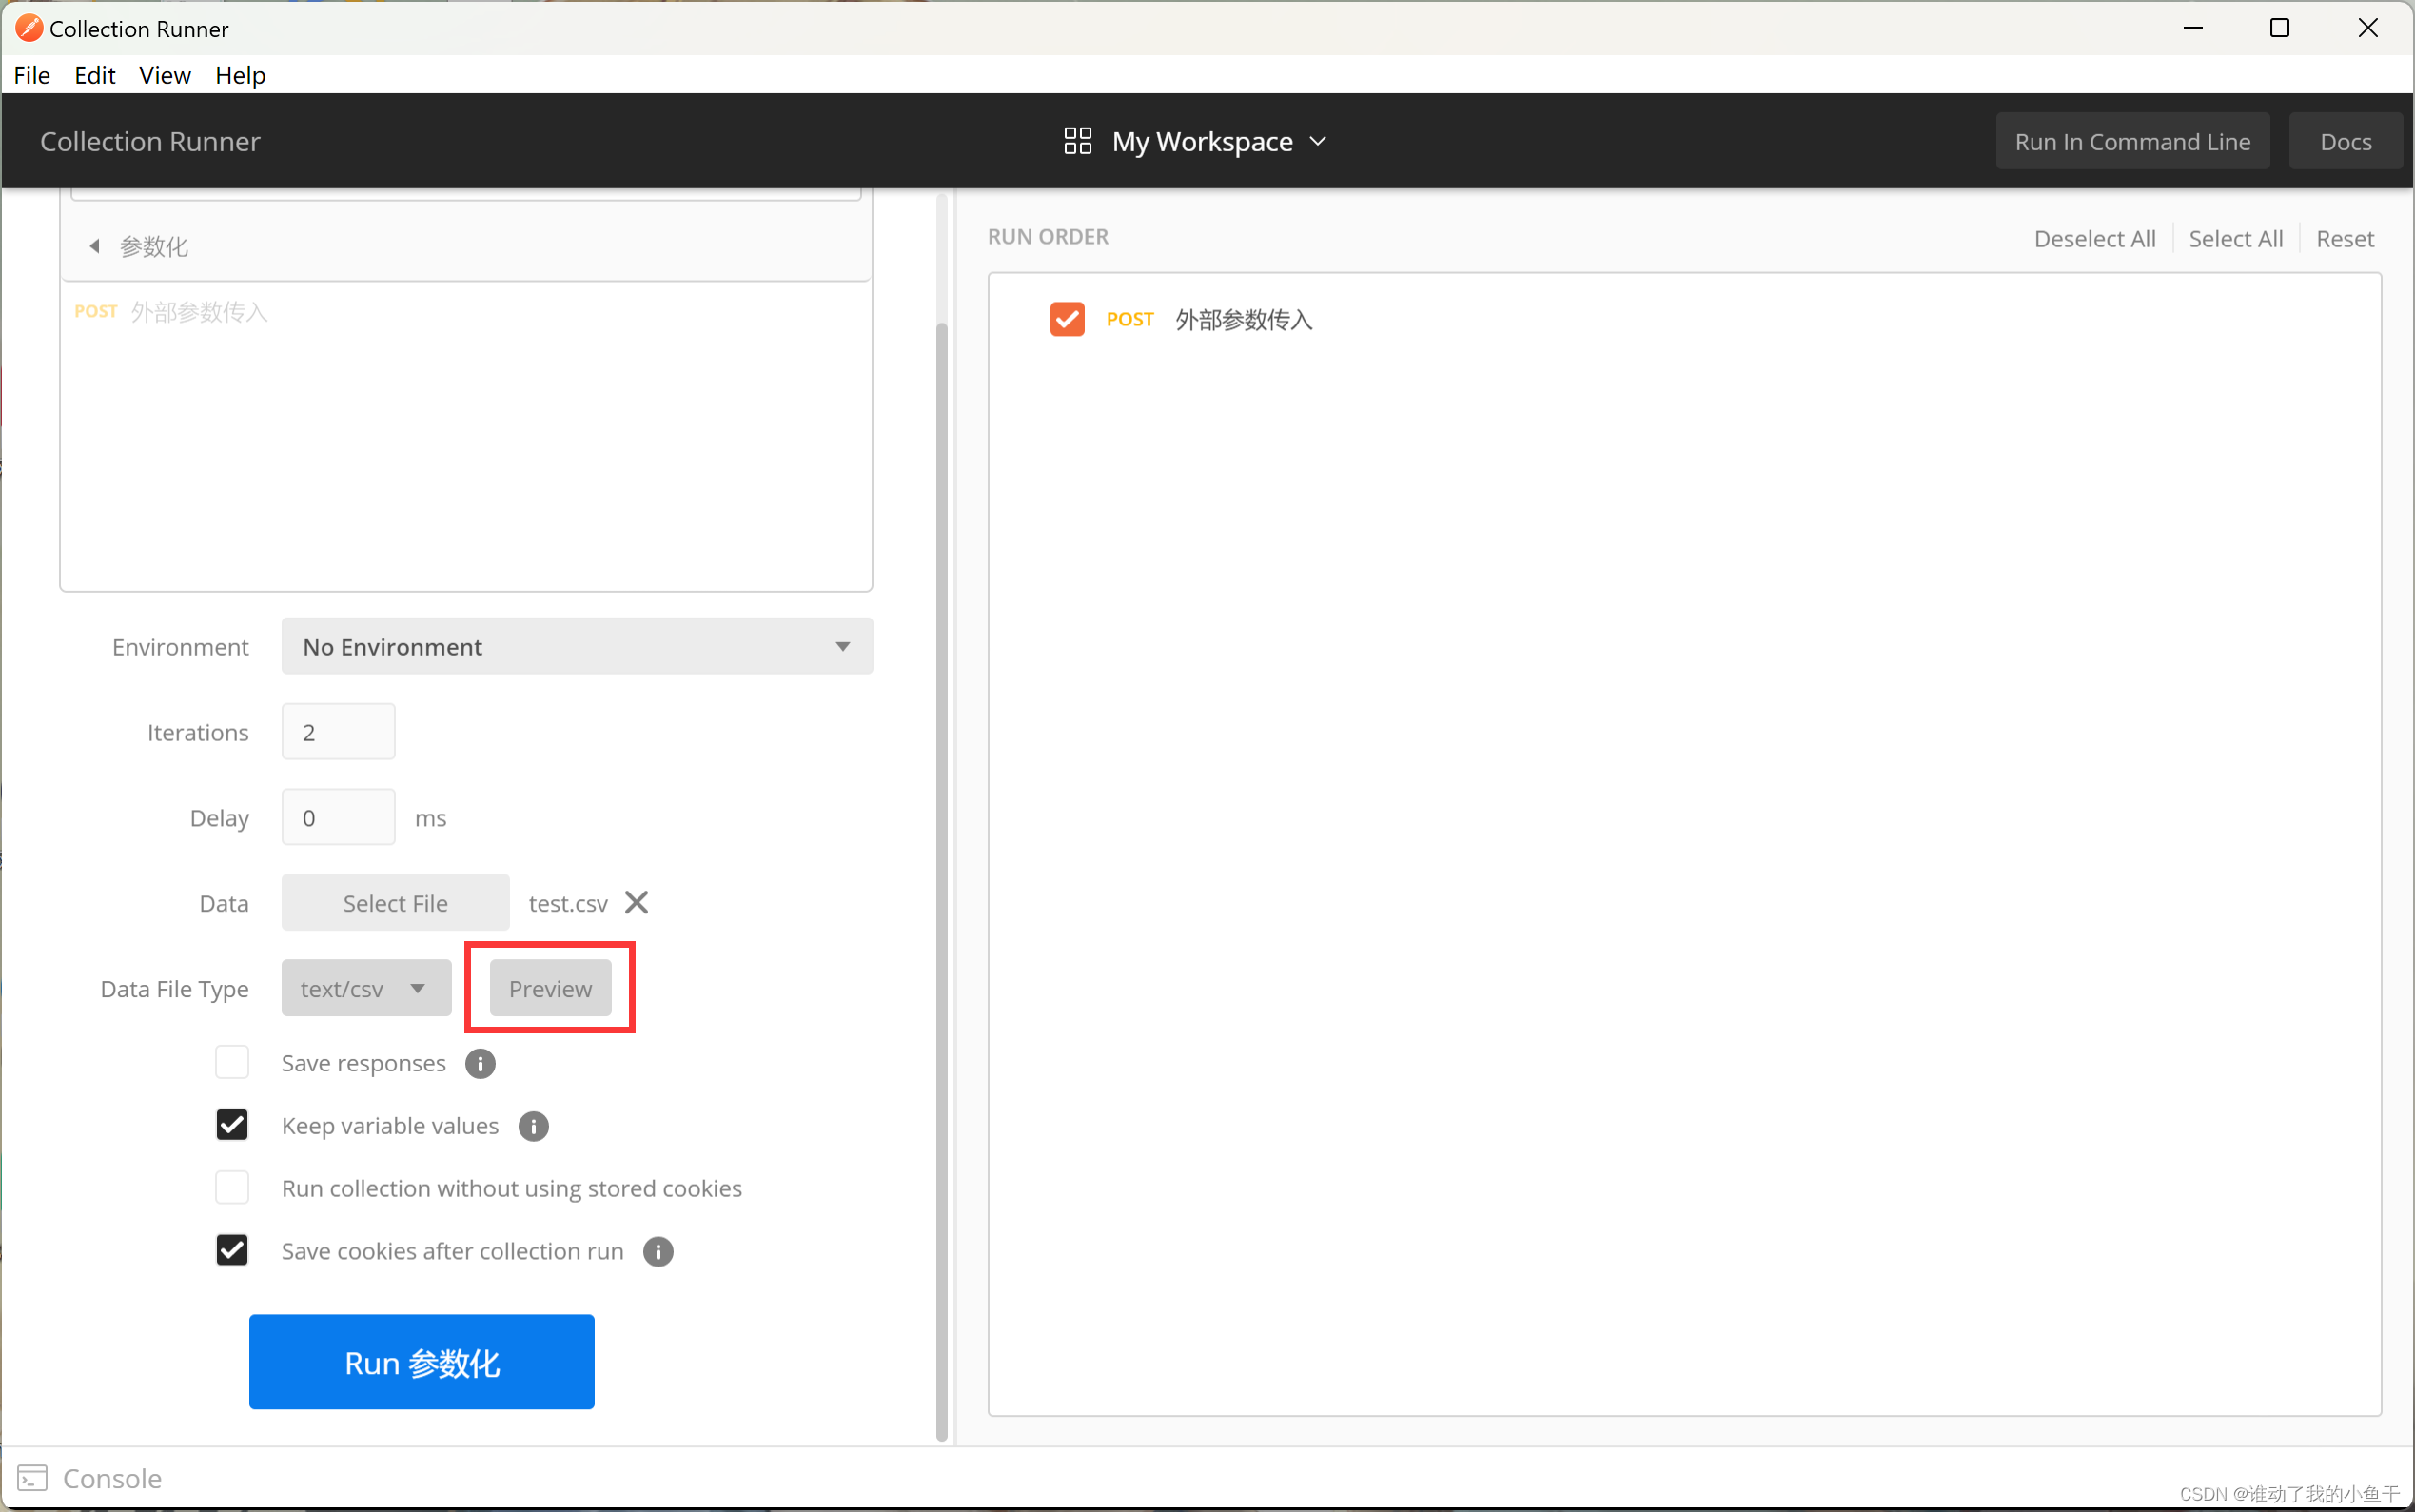Expand the text/csv file type dropdown

(x=366, y=988)
